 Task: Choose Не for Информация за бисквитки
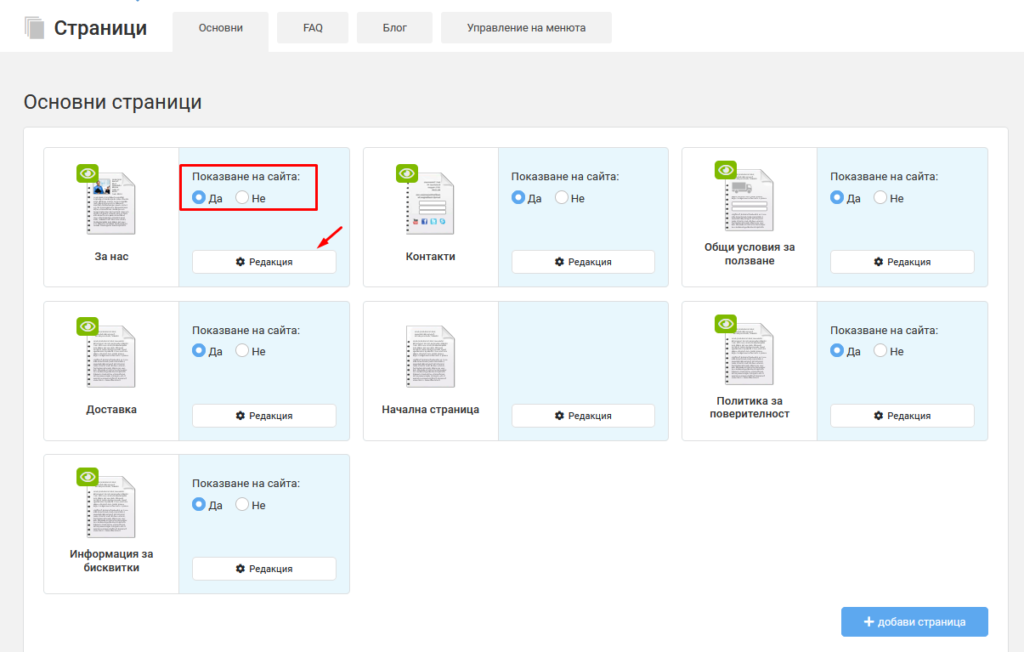pyautogui.click(x=242, y=504)
